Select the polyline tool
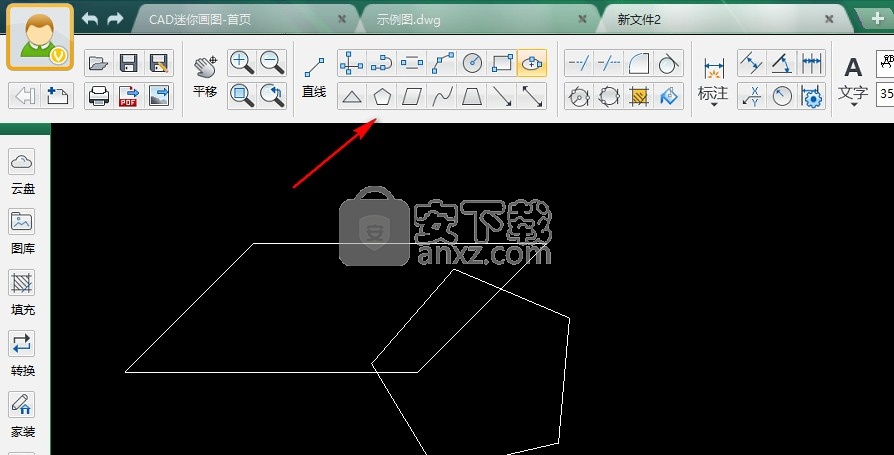 pyautogui.click(x=442, y=63)
